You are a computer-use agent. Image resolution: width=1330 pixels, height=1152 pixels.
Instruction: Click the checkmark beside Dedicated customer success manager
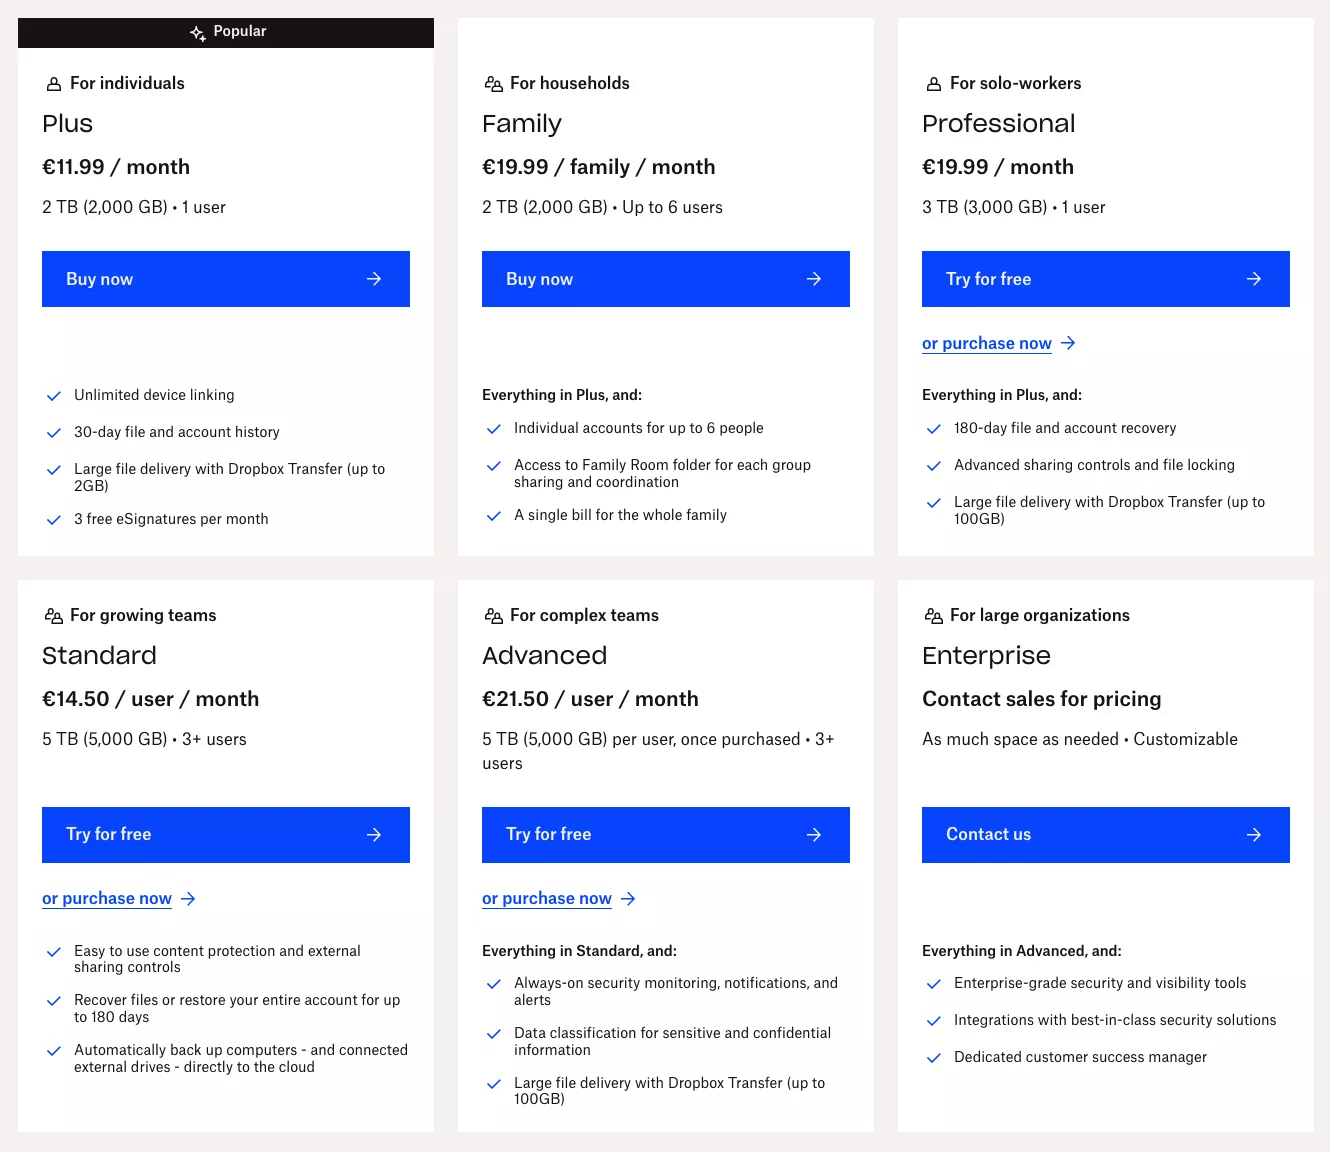(934, 1058)
